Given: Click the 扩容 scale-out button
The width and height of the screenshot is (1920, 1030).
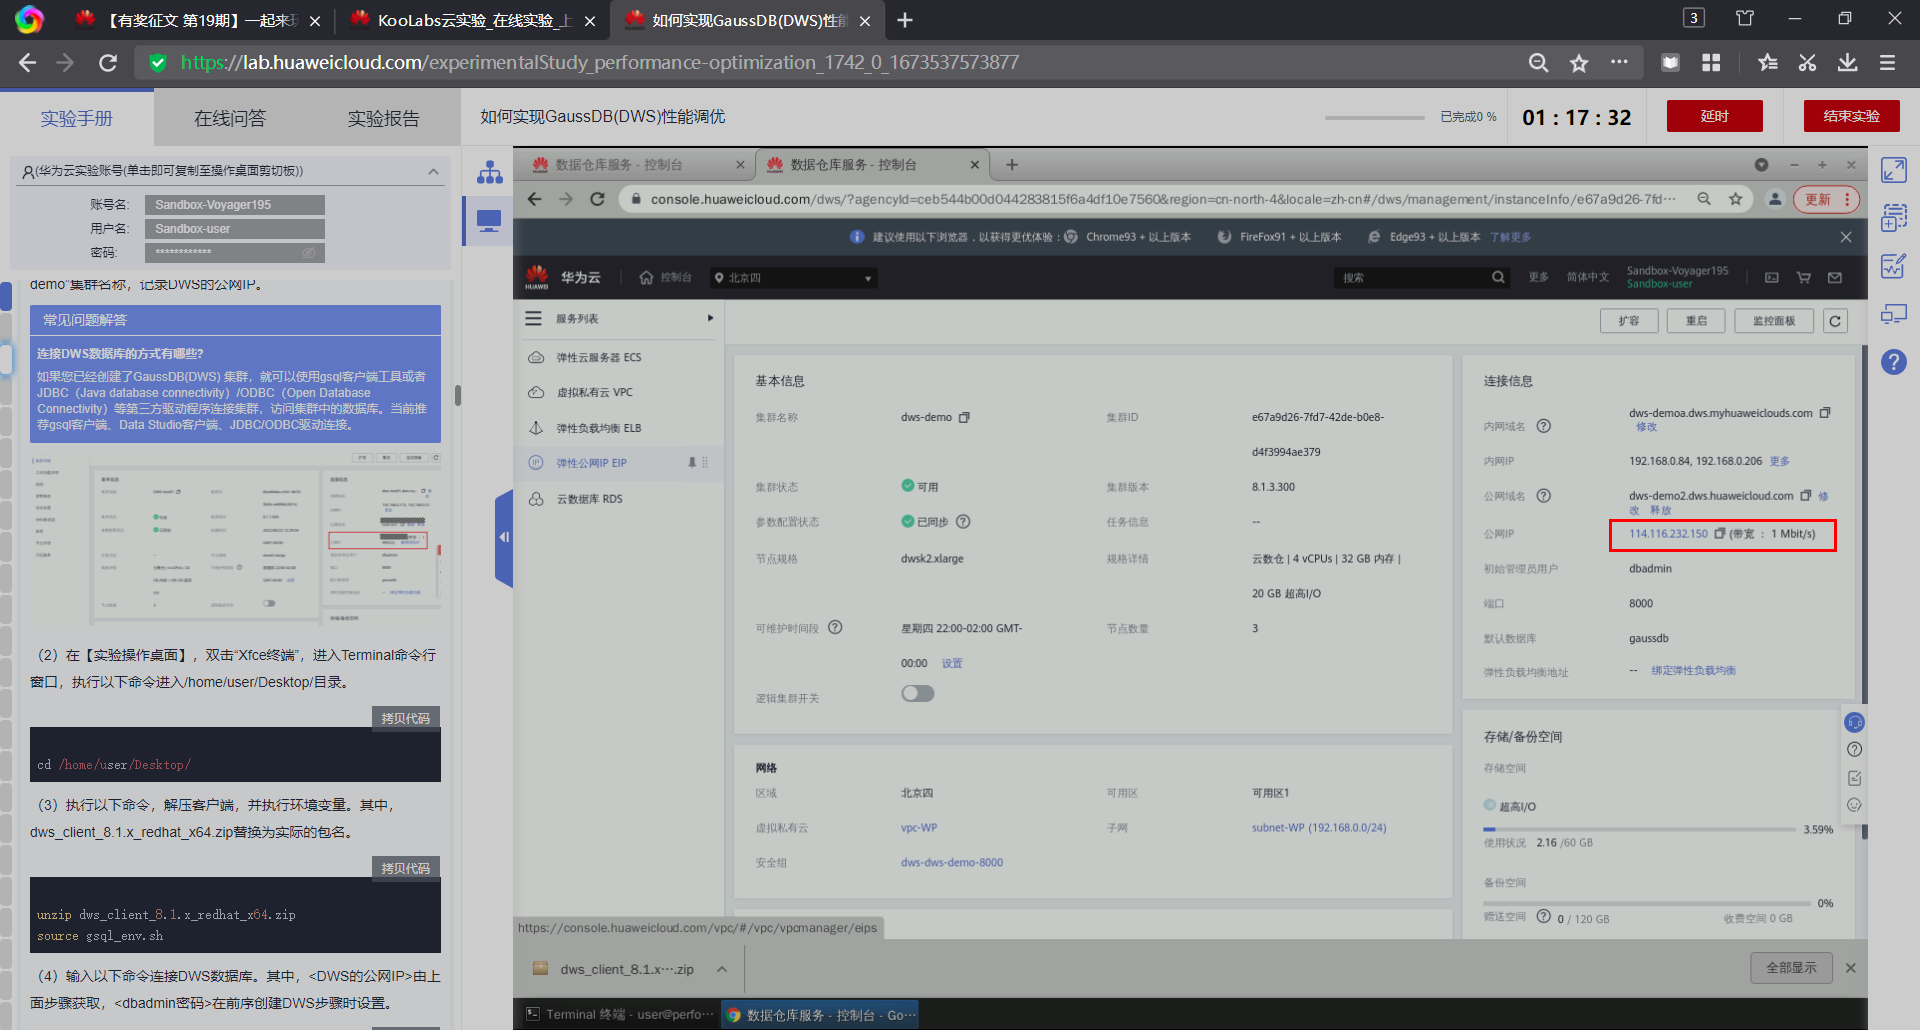Looking at the screenshot, I should [1629, 321].
